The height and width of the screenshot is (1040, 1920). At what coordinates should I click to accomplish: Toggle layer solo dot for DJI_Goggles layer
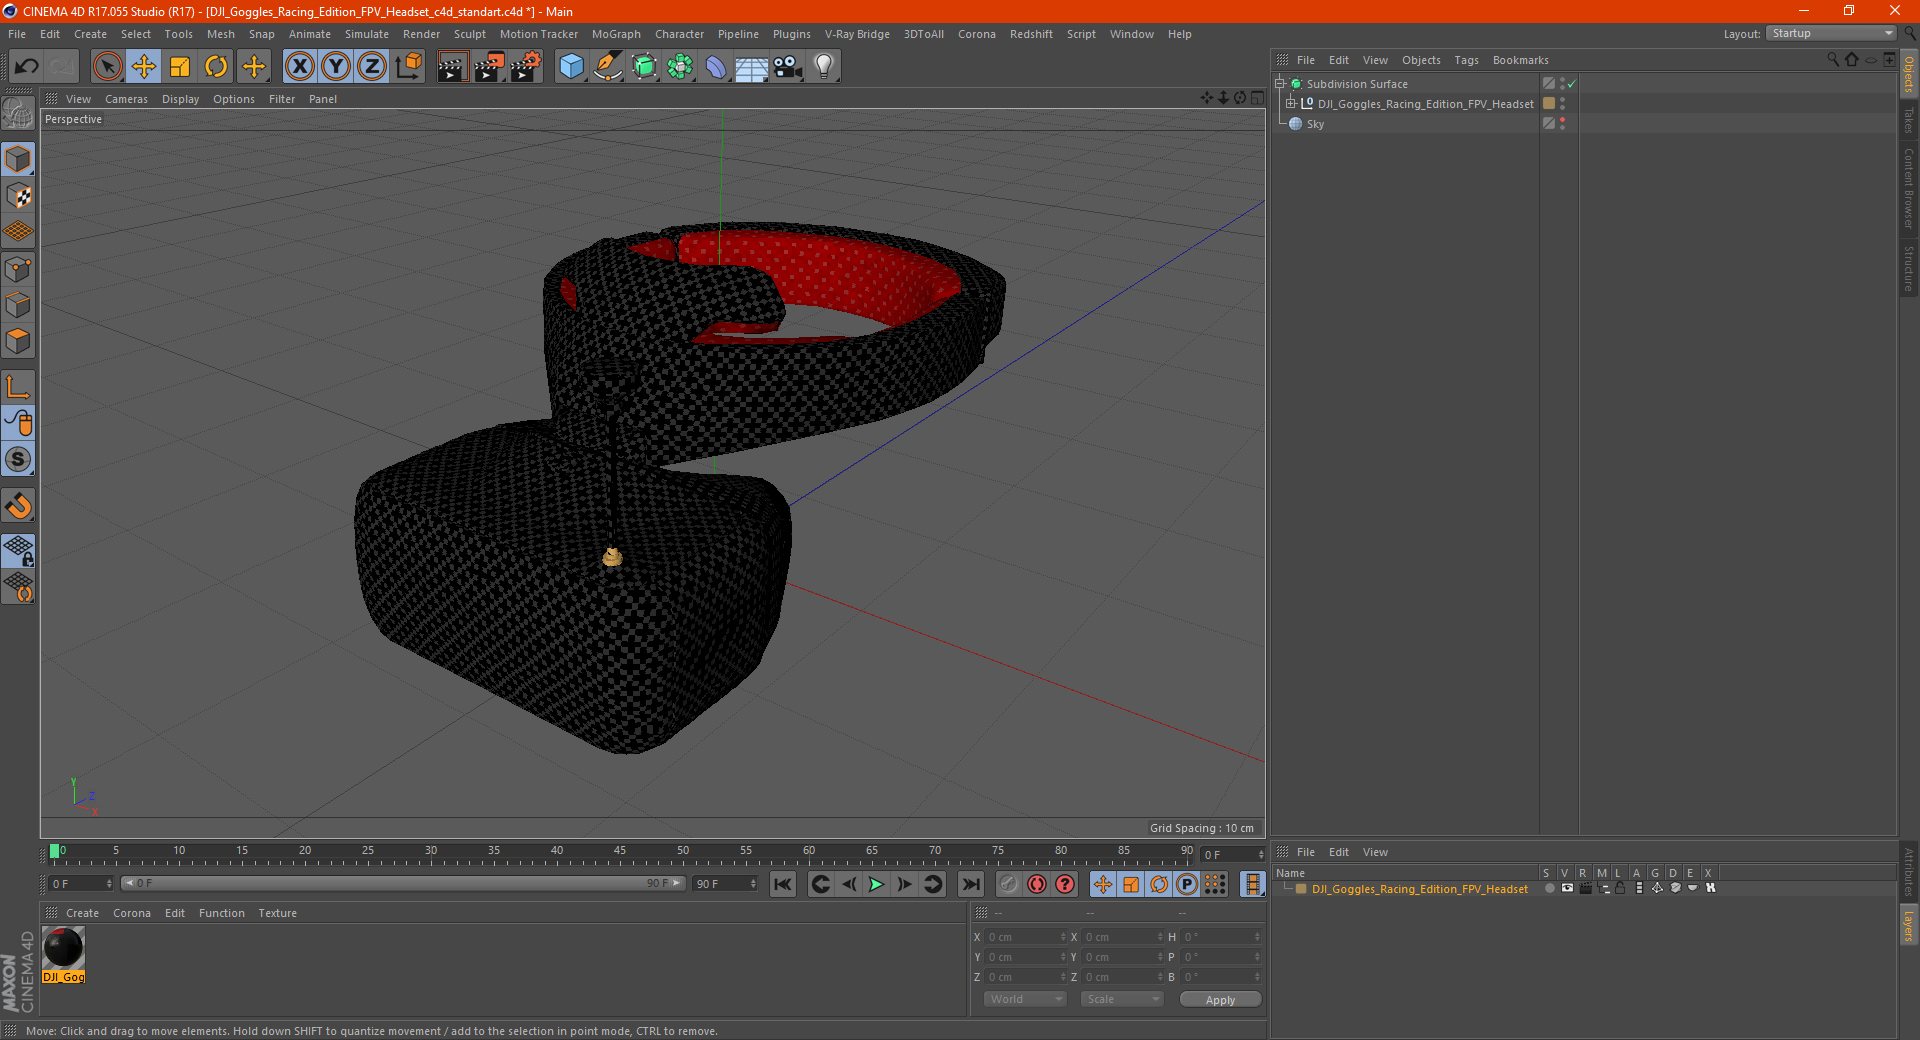click(x=1549, y=888)
